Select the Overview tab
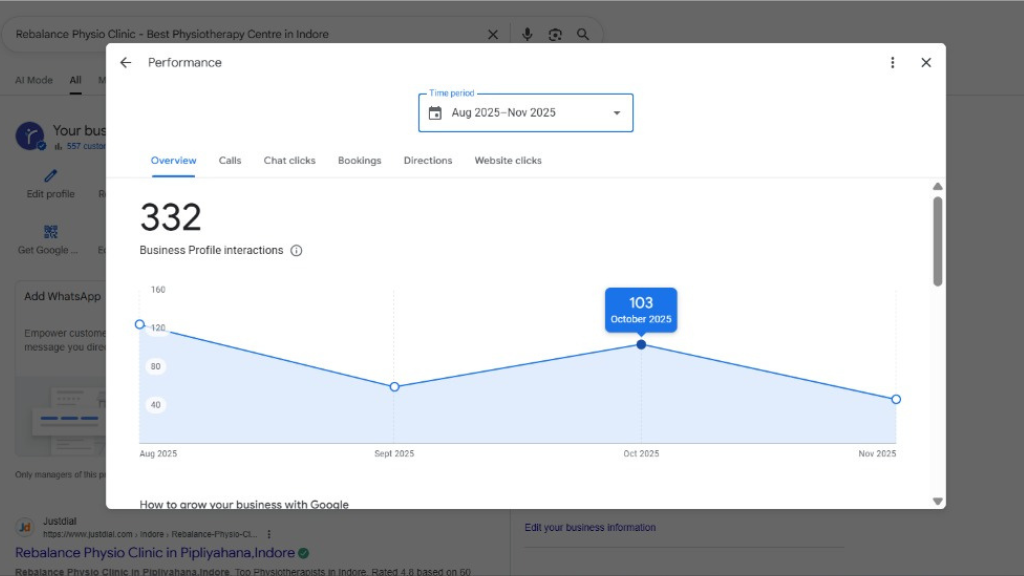The image size is (1024, 576). [x=173, y=161]
